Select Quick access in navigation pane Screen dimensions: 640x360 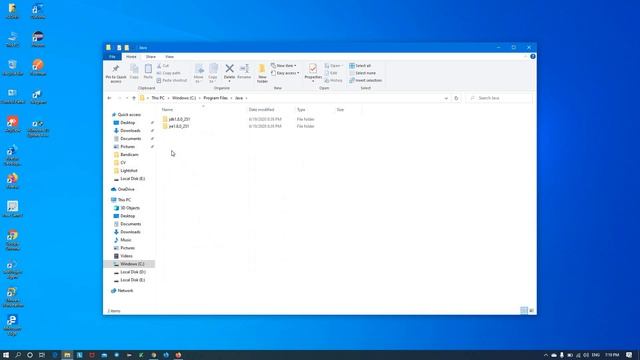pyautogui.click(x=129, y=115)
